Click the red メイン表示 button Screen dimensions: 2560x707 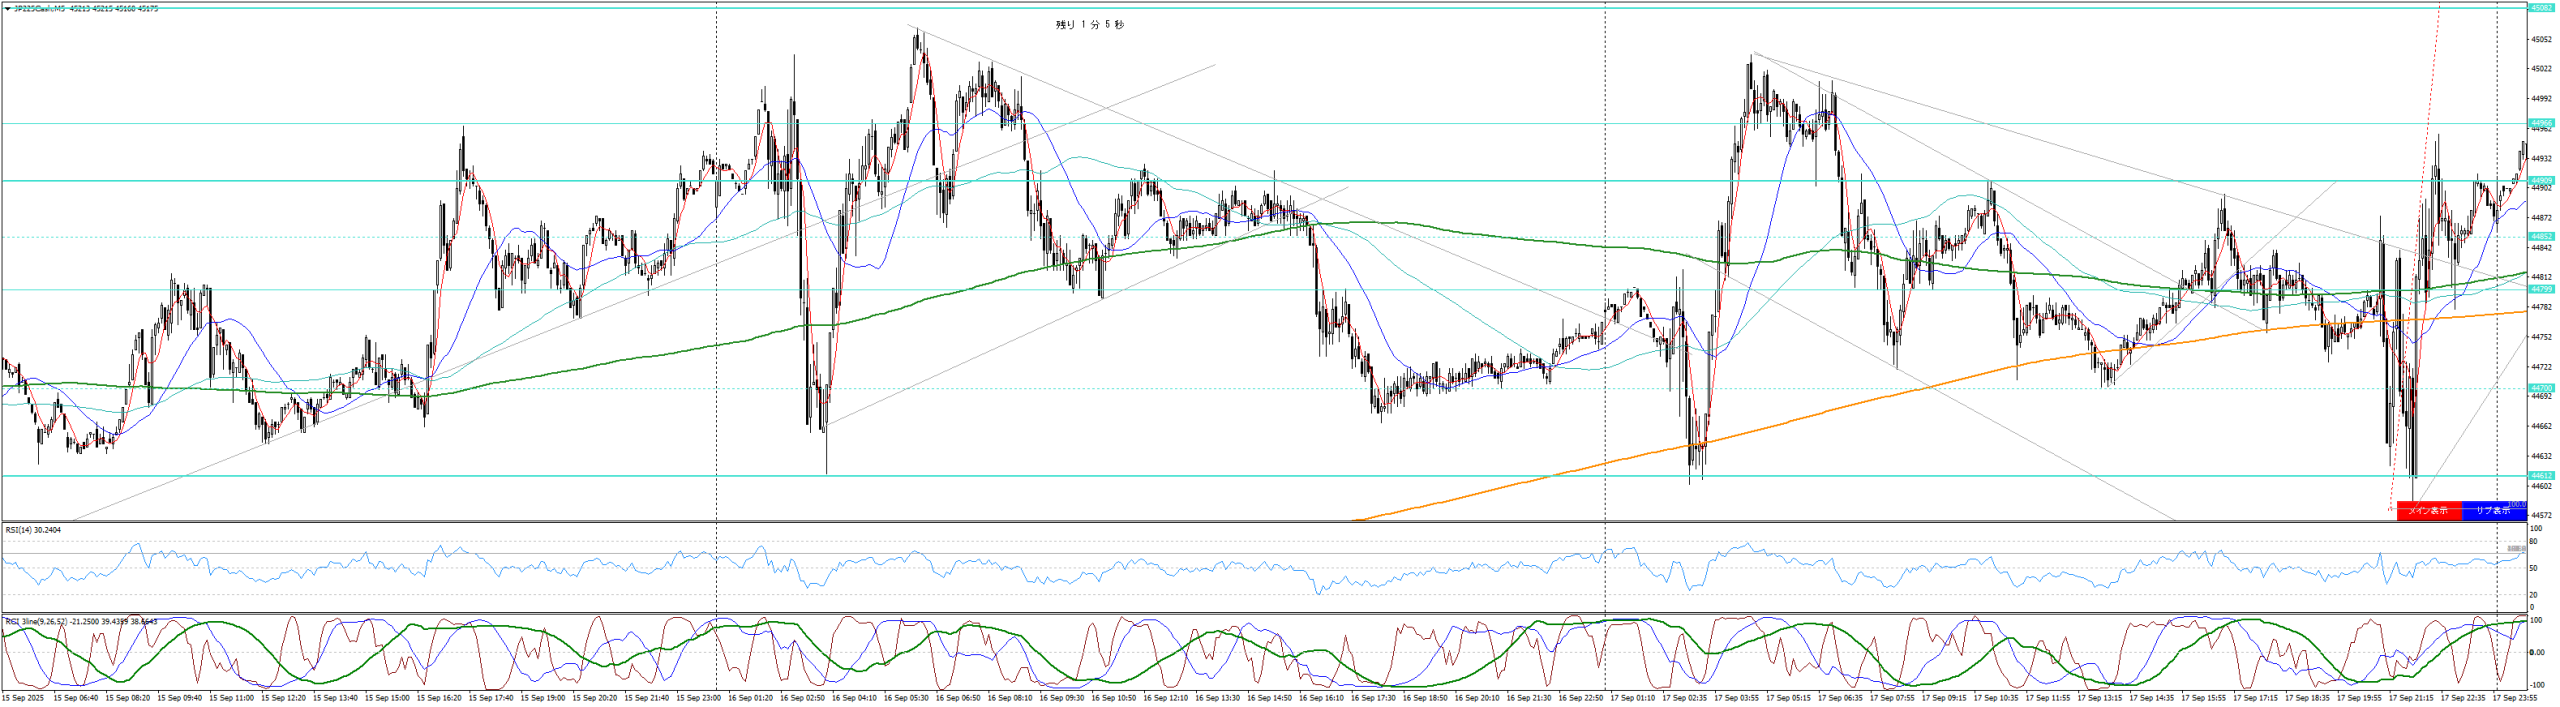(x=2428, y=511)
